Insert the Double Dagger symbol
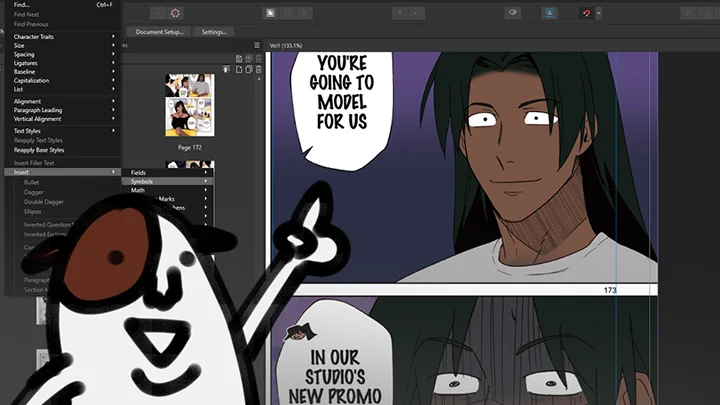Image resolution: width=720 pixels, height=405 pixels. pyautogui.click(x=44, y=202)
